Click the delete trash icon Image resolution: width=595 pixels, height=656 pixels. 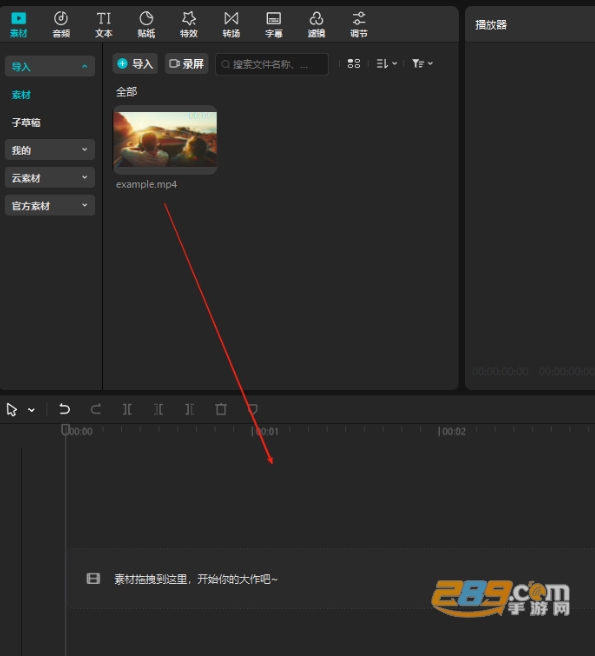click(221, 409)
